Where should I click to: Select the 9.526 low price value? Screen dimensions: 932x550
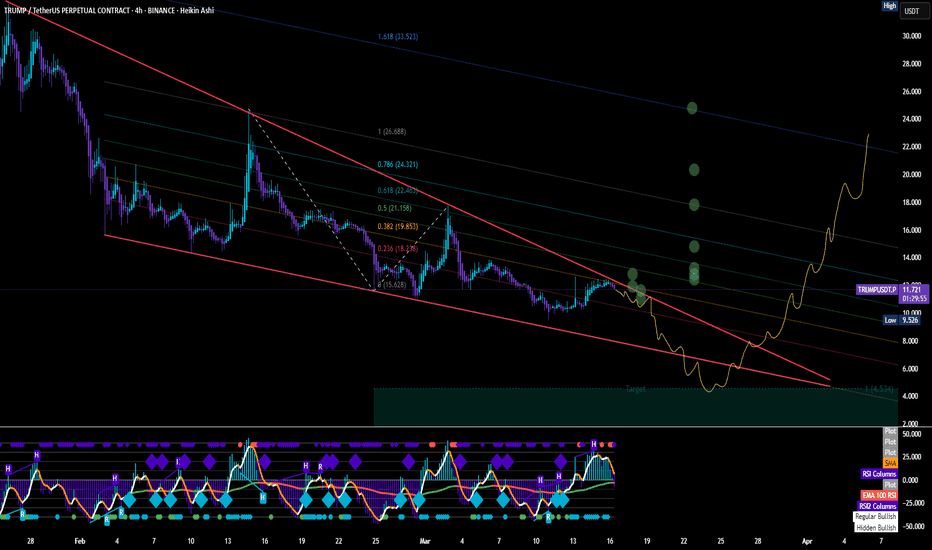click(910, 320)
